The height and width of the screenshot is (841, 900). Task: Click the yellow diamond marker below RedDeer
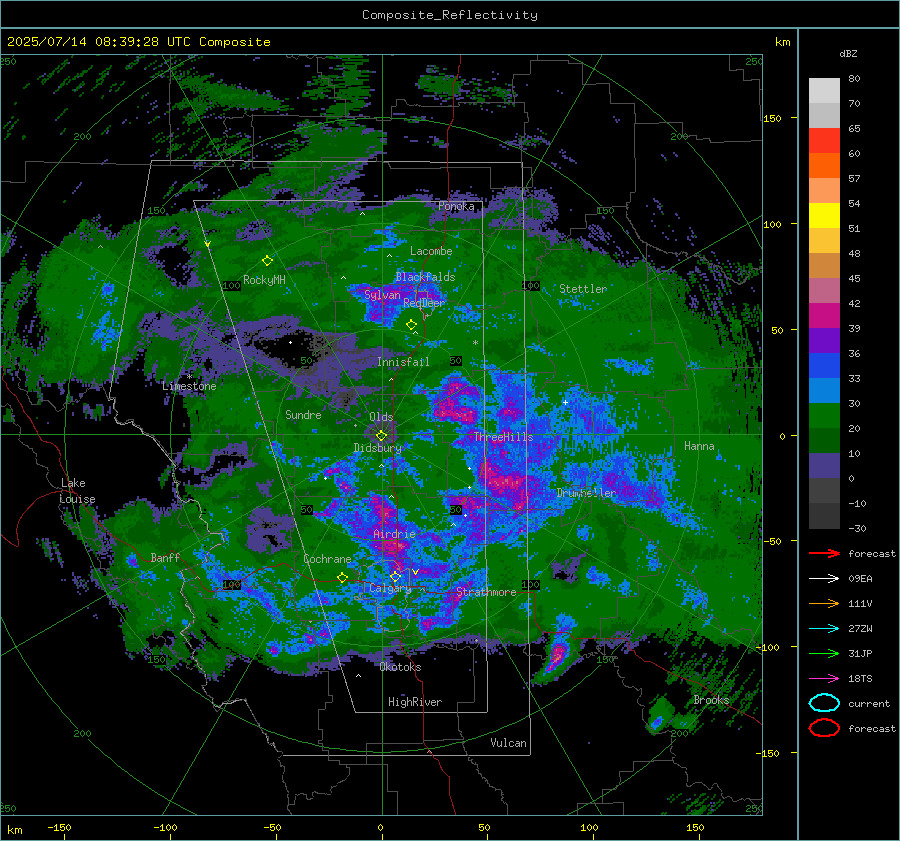pyautogui.click(x=412, y=324)
